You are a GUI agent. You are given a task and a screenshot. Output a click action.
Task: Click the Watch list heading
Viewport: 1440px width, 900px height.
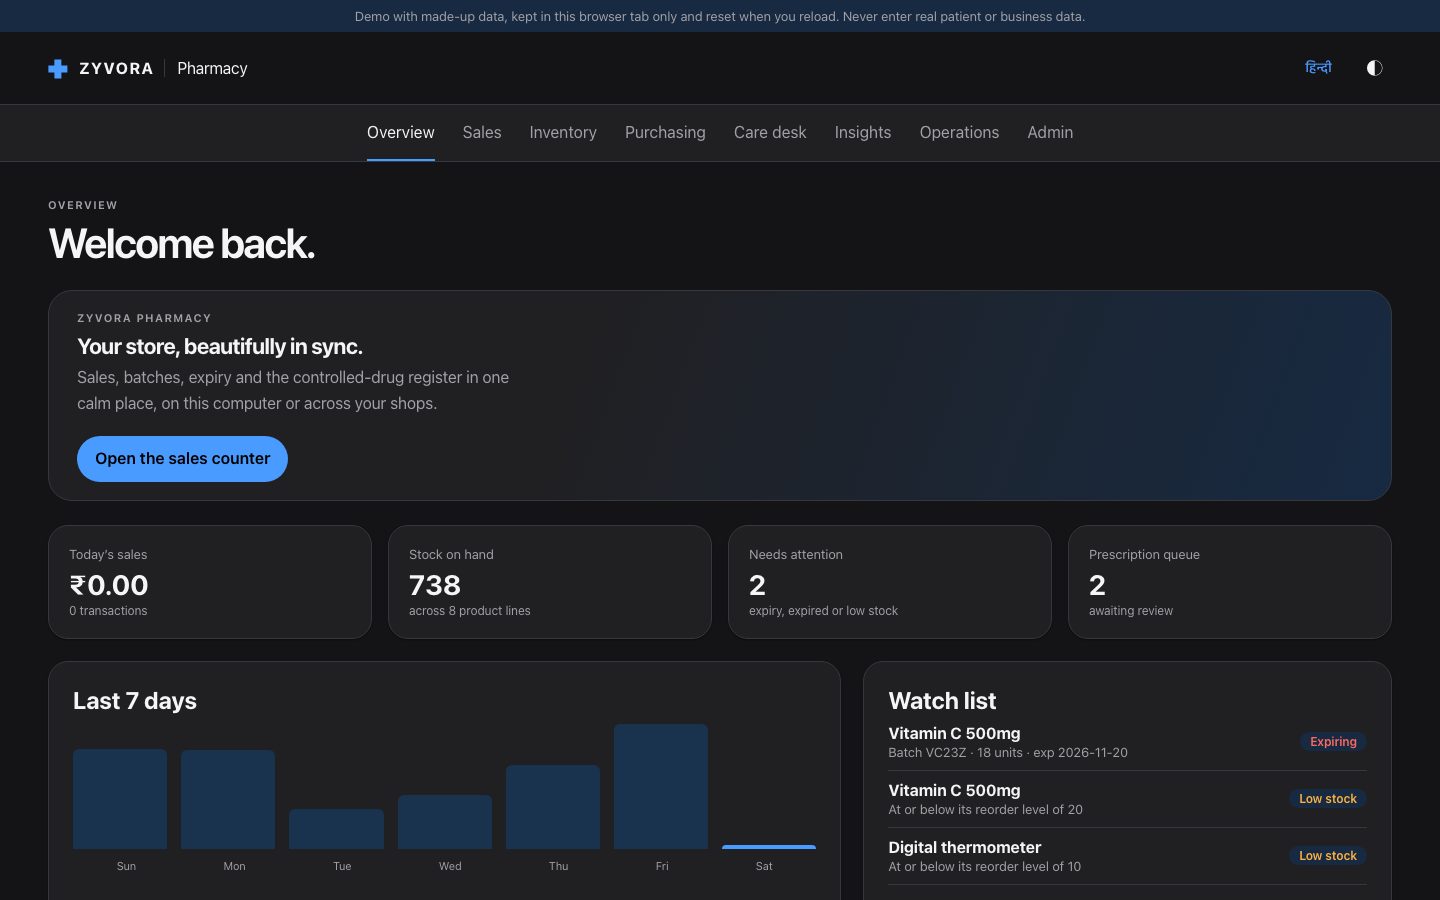pyautogui.click(x=942, y=701)
